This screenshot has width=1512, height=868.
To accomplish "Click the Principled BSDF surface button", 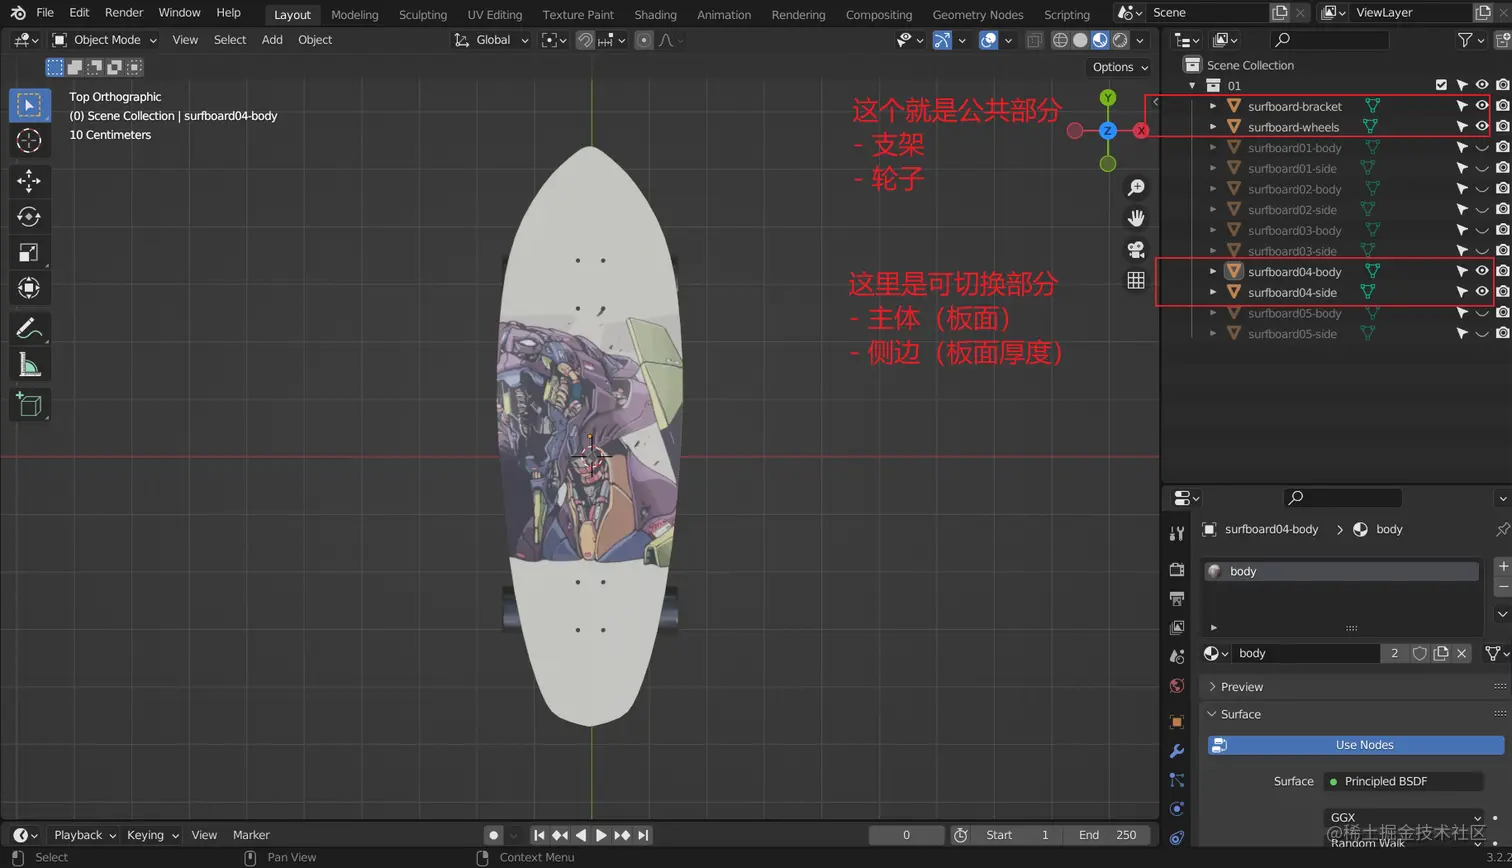I will tap(1403, 782).
